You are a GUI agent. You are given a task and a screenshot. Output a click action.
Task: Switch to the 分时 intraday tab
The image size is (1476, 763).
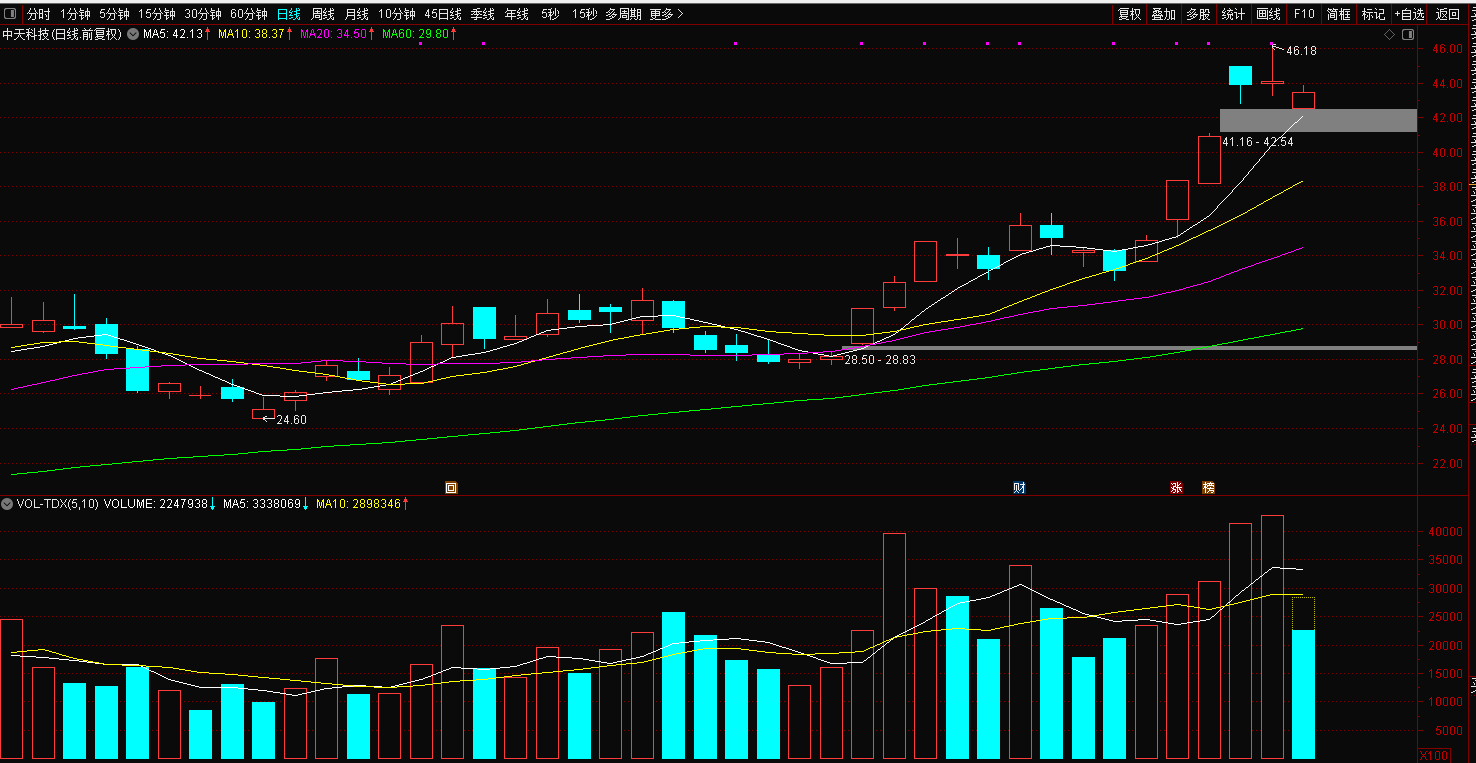point(38,14)
